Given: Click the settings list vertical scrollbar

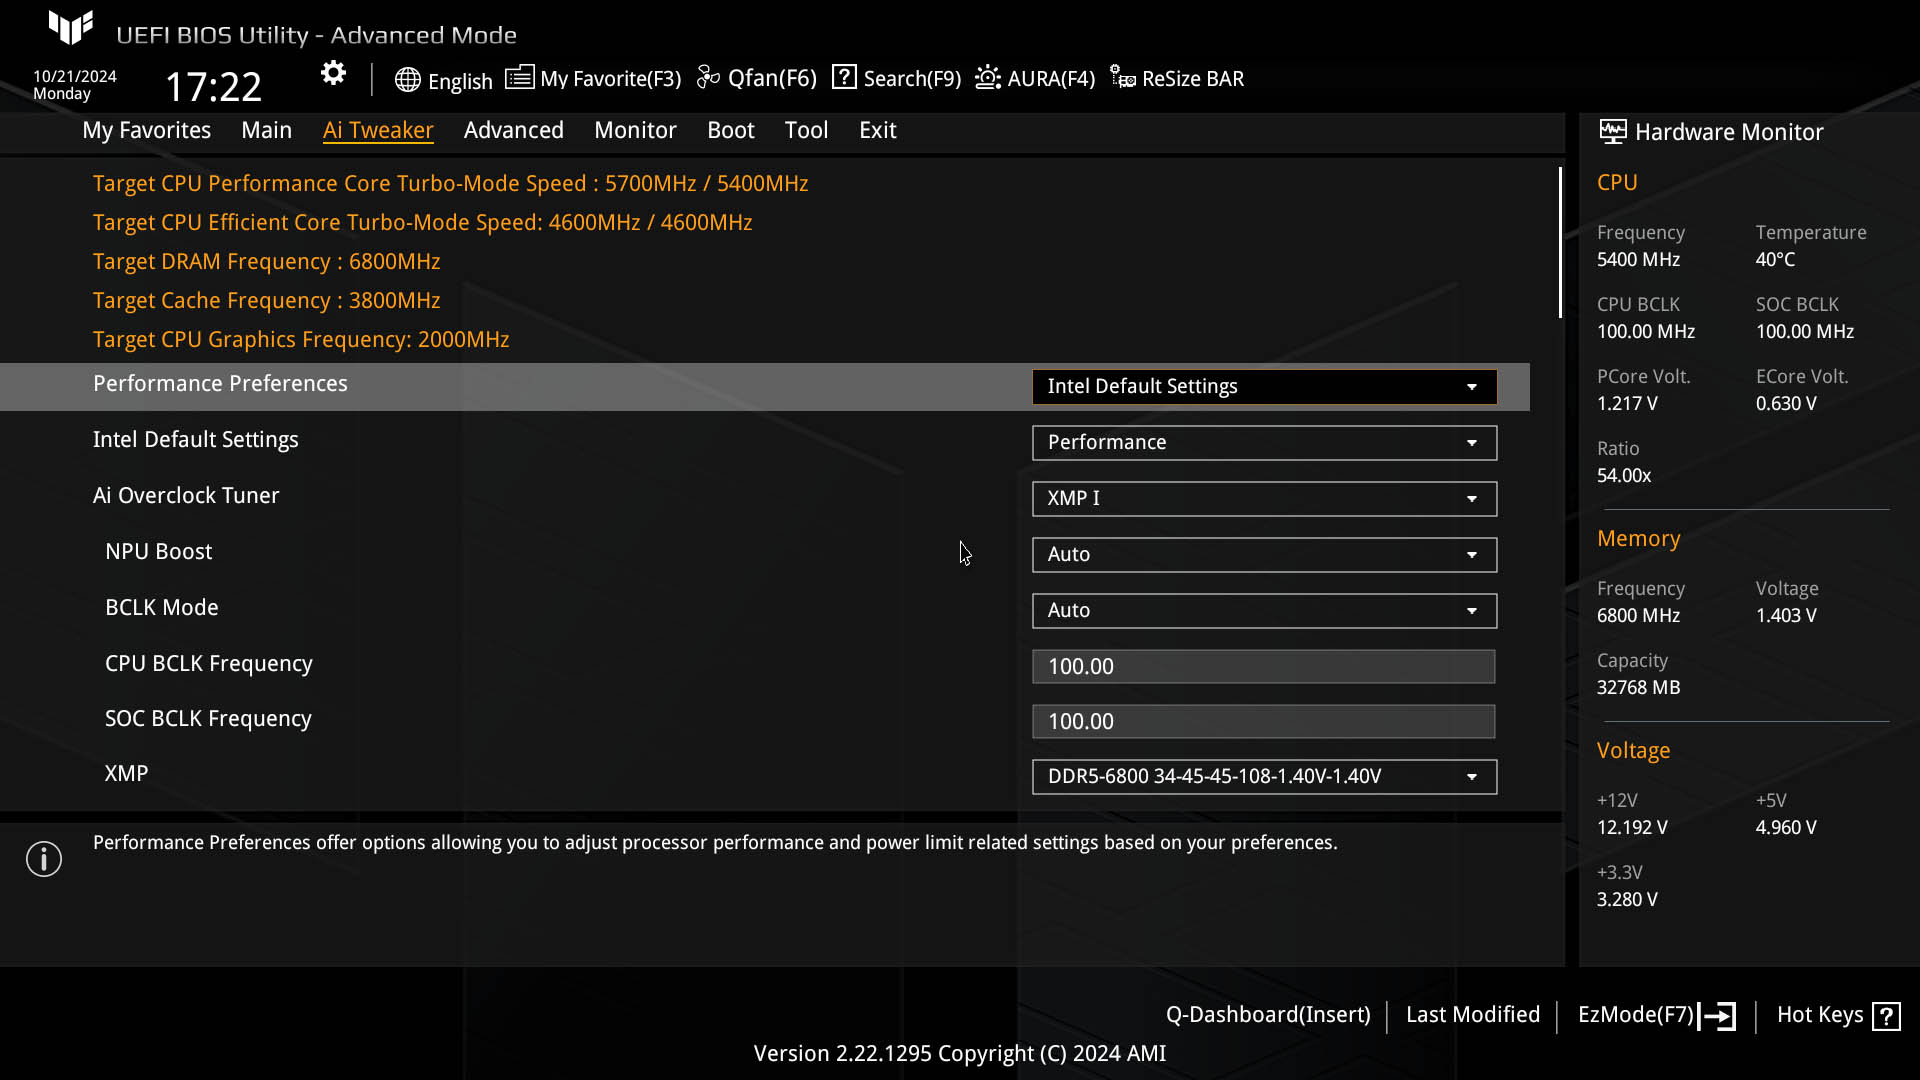Looking at the screenshot, I should pos(1560,243).
